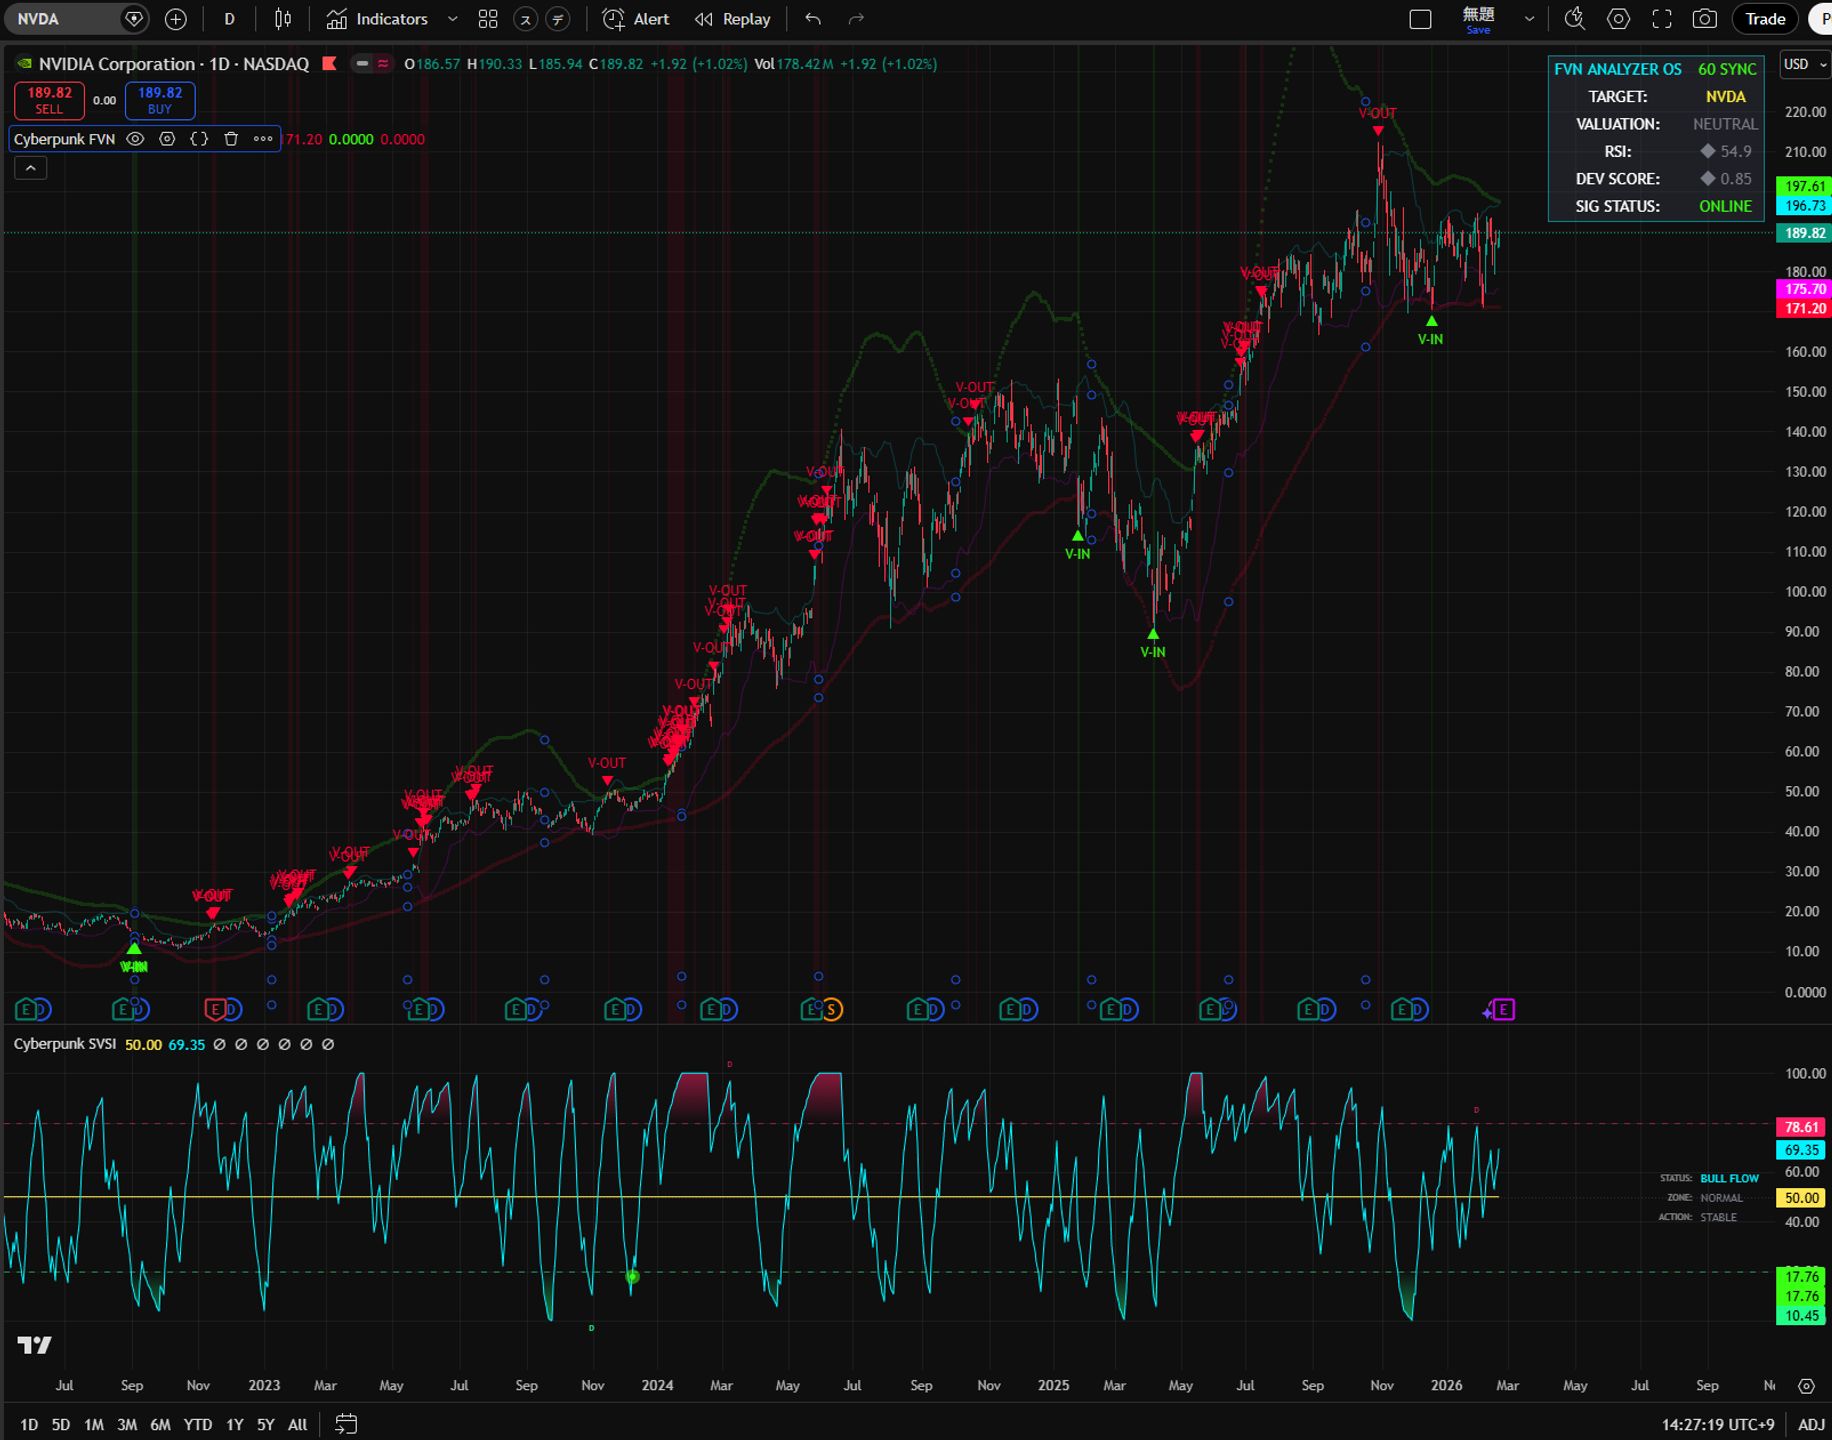Click the red earnings E marker

214,1010
